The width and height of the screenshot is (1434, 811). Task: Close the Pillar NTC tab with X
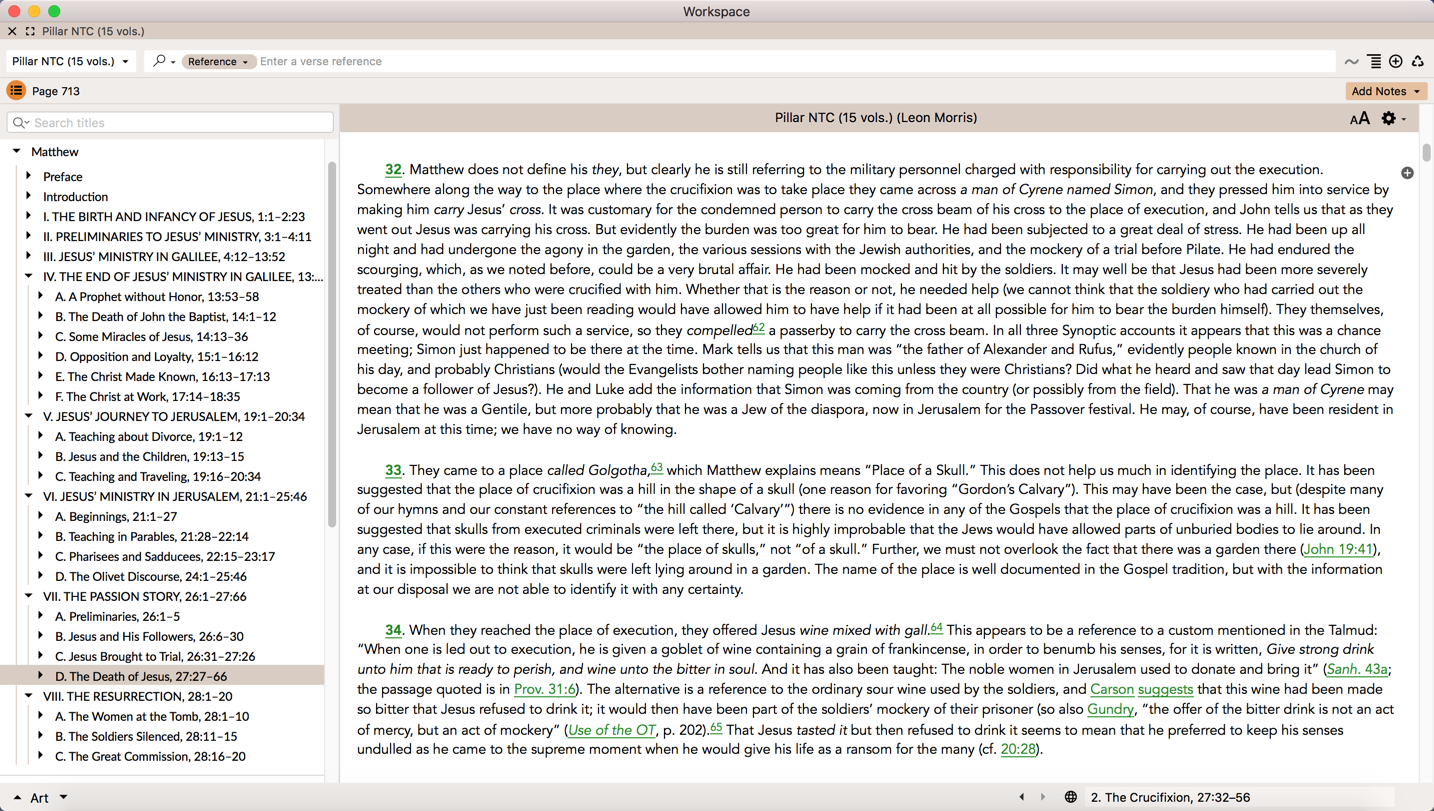(x=12, y=31)
